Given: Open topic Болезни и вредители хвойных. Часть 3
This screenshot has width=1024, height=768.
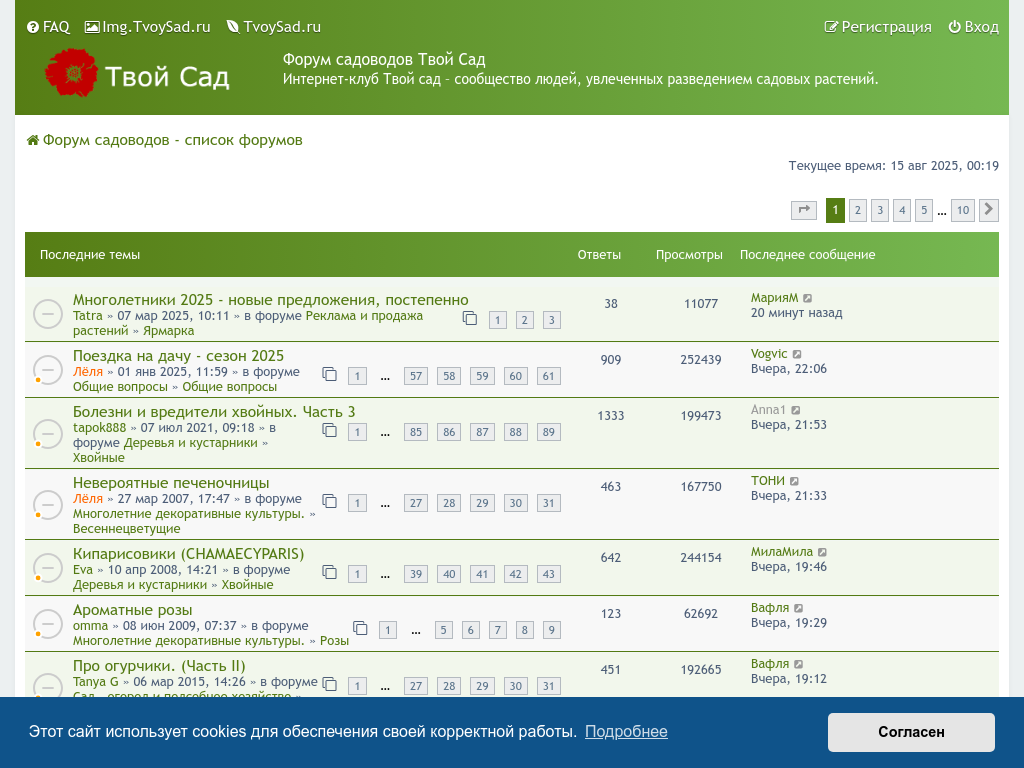Looking at the screenshot, I should [x=214, y=412].
